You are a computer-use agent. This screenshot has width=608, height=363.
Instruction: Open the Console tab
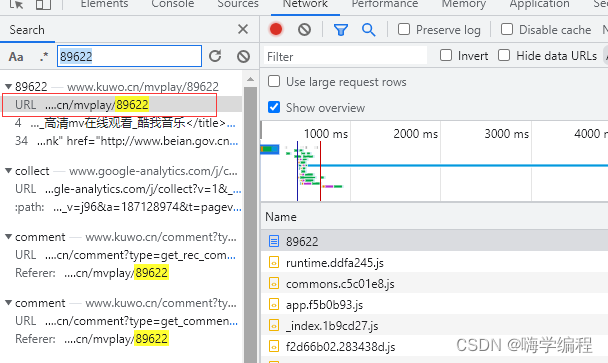pyautogui.click(x=173, y=4)
